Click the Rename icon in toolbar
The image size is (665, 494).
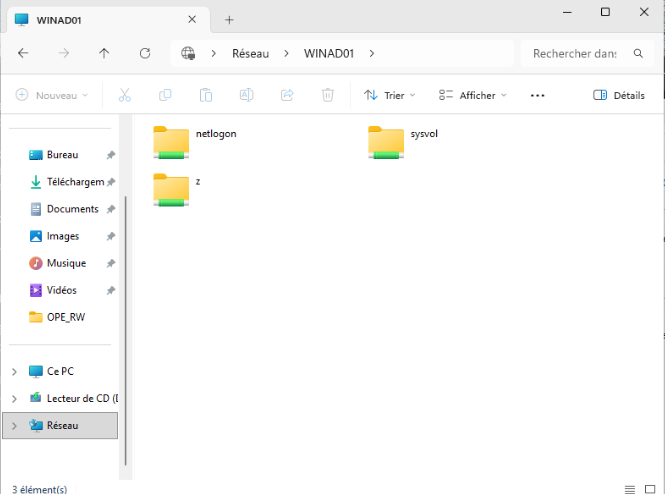[246, 95]
